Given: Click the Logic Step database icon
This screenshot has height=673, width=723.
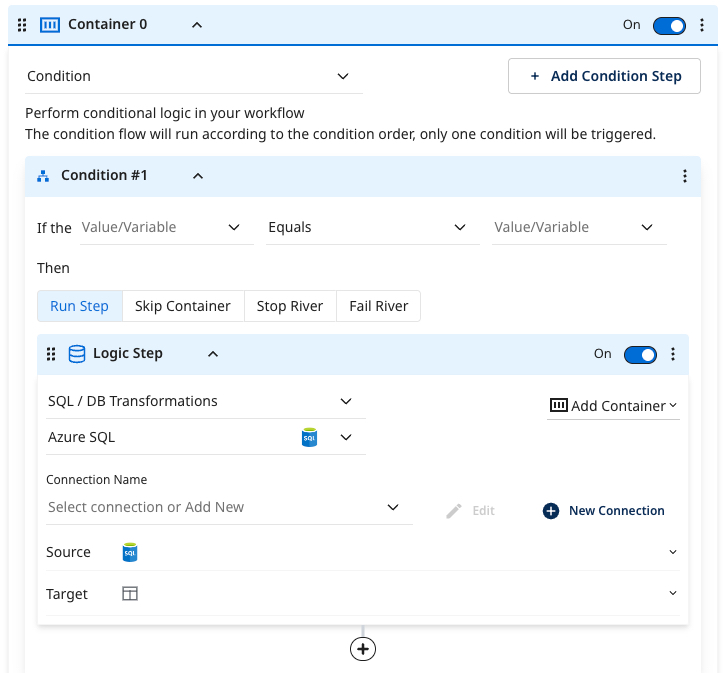Looking at the screenshot, I should click(x=77, y=354).
